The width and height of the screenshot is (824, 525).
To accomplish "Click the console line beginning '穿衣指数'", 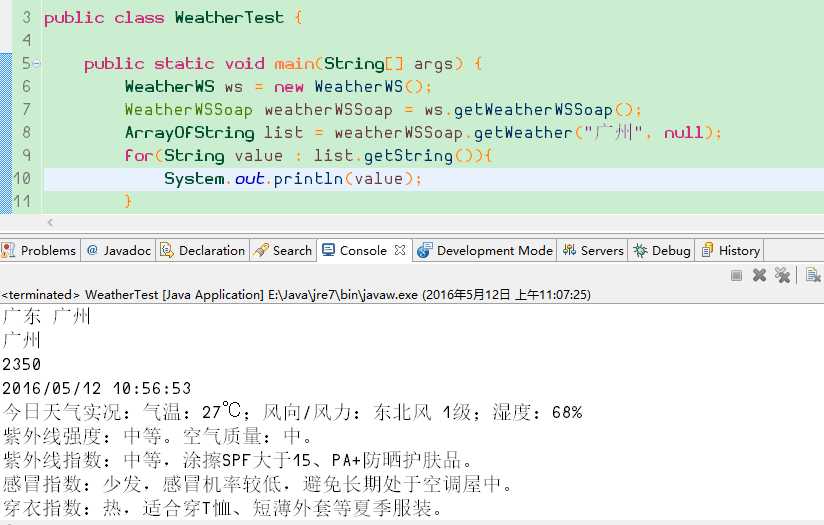I will click(x=223, y=508).
